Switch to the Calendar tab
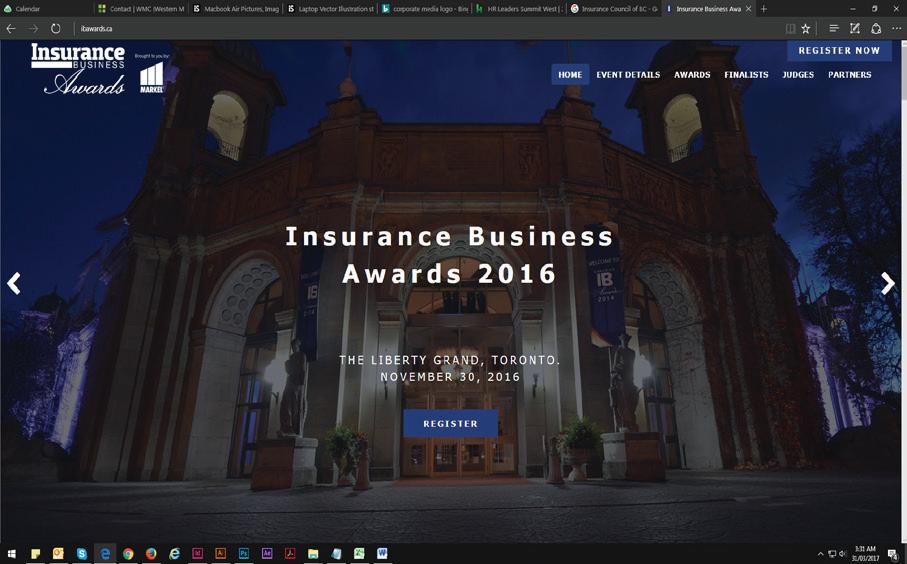 46,9
